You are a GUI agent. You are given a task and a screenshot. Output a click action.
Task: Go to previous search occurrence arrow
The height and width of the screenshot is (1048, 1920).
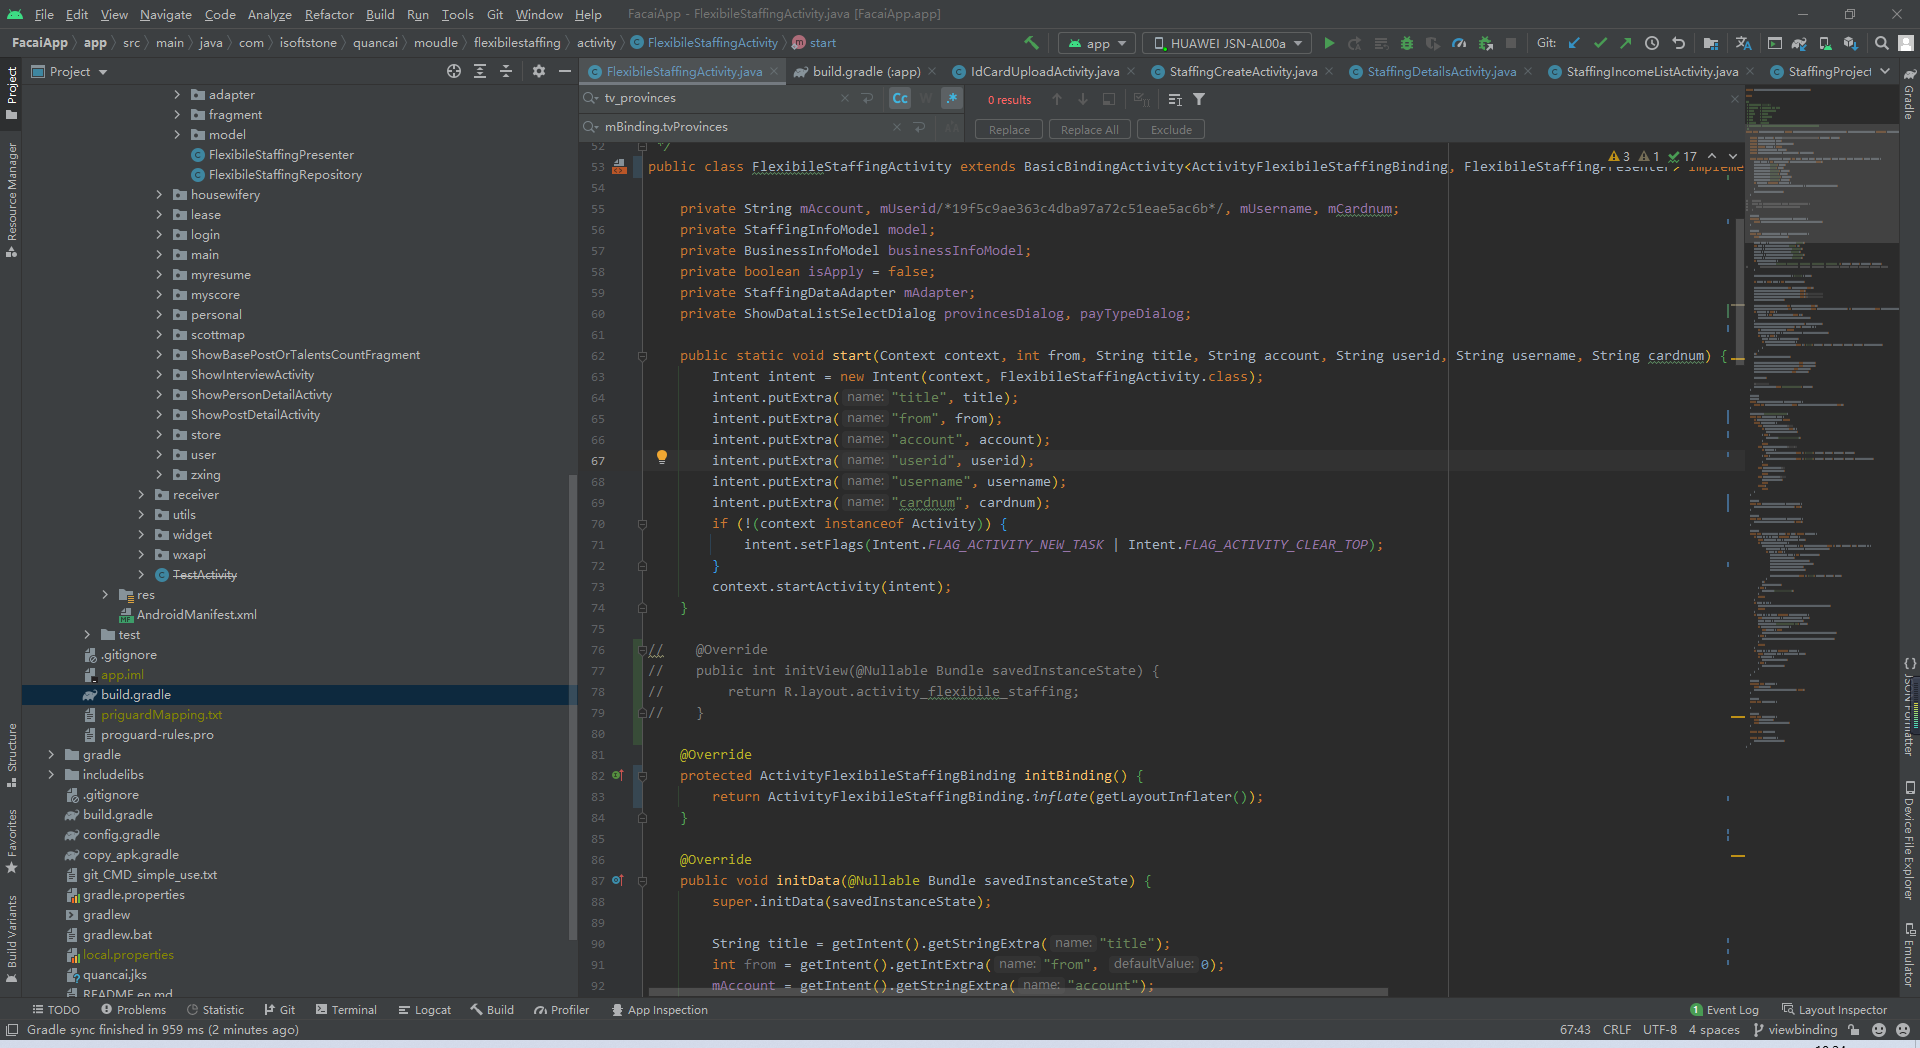click(x=1057, y=99)
